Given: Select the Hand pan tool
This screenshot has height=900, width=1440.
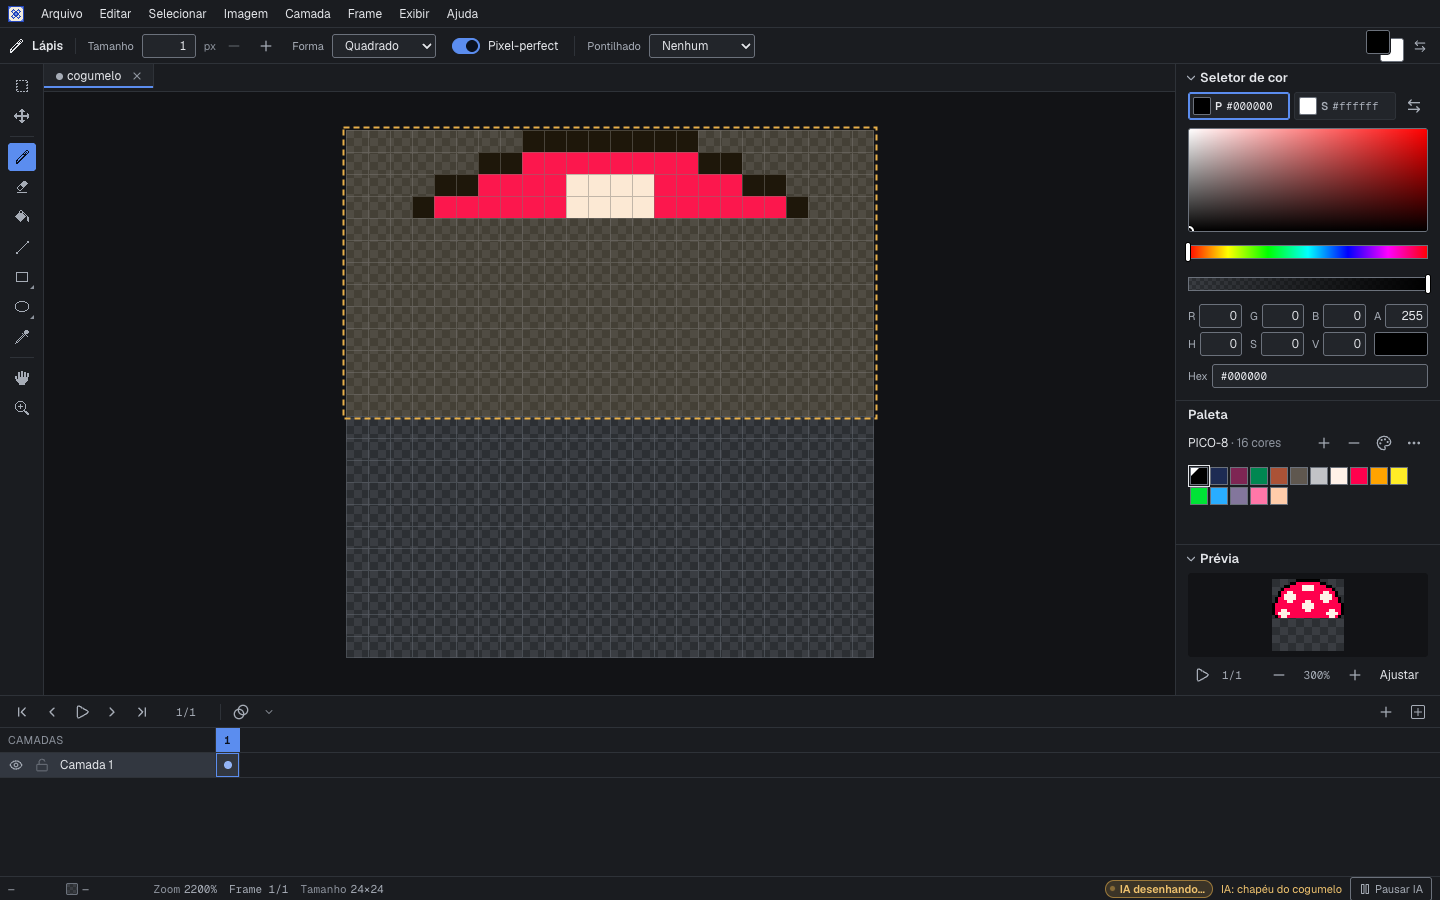Looking at the screenshot, I should [22, 378].
